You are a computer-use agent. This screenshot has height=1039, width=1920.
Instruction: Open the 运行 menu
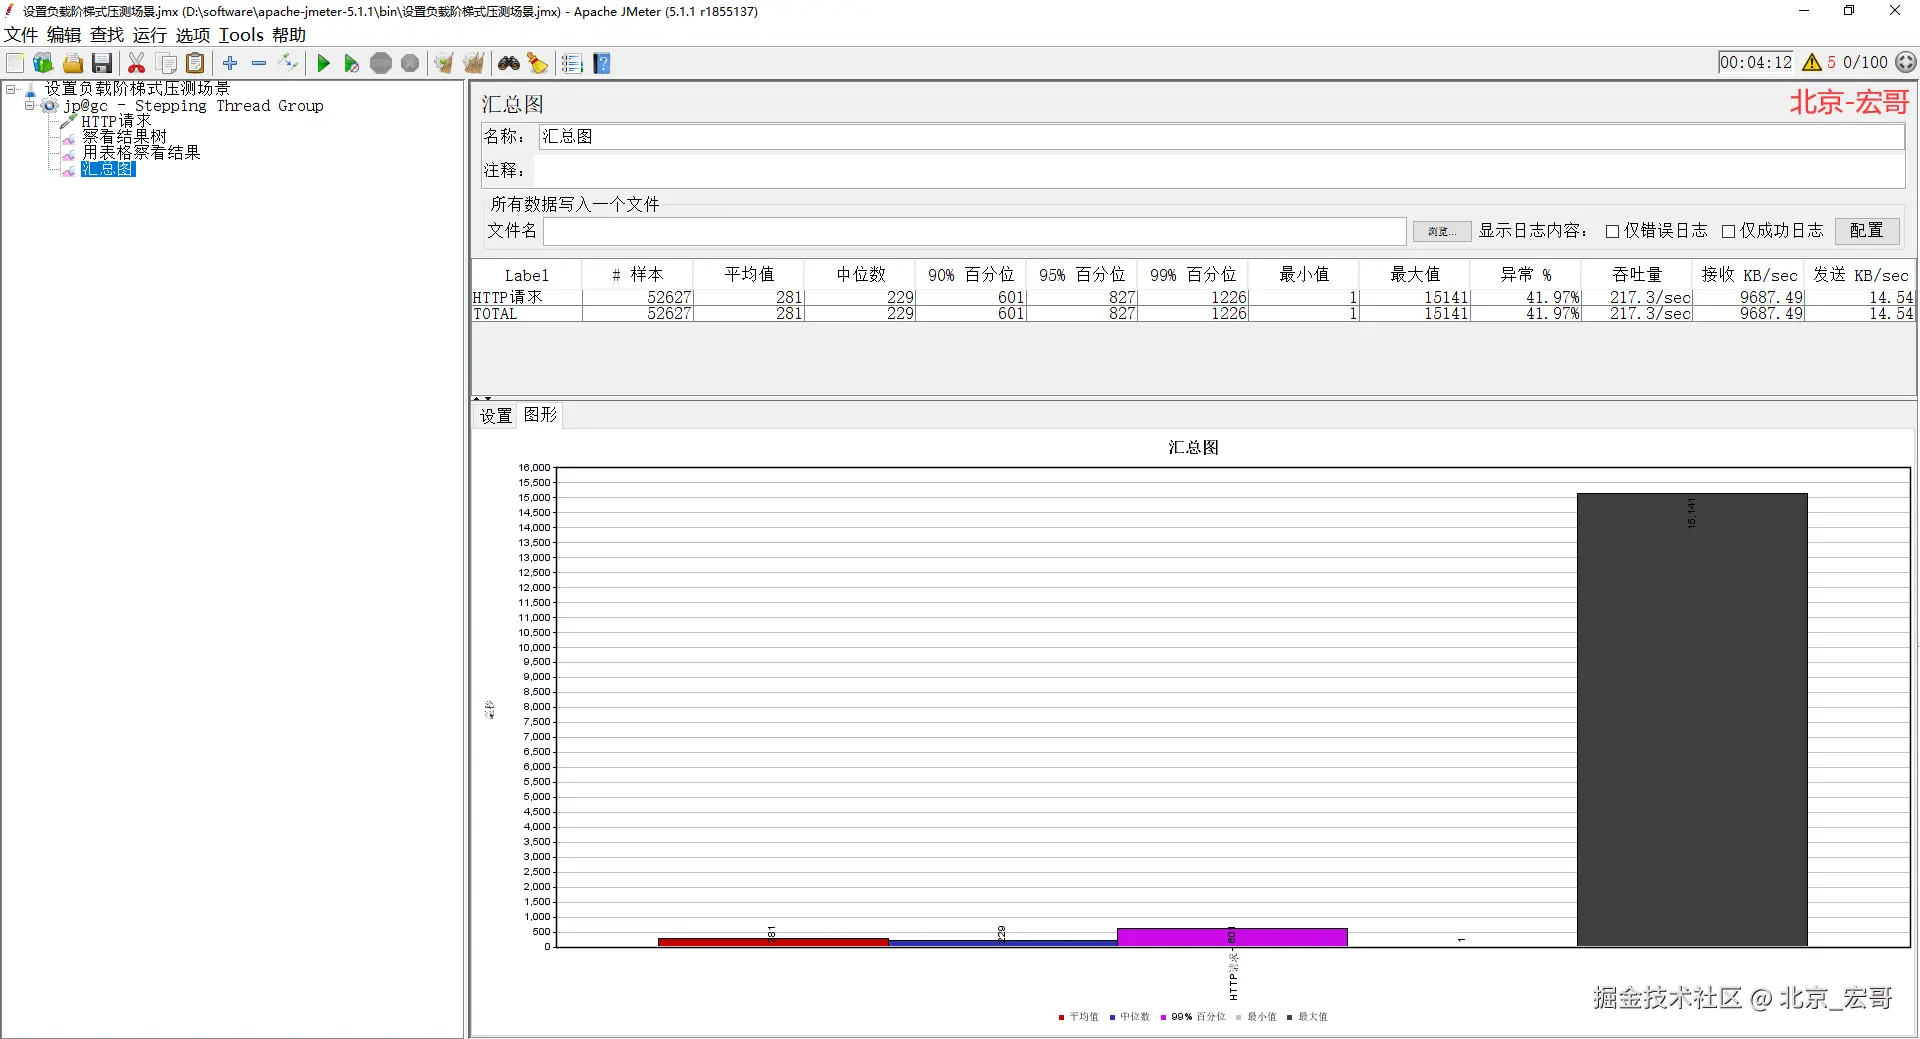pyautogui.click(x=150, y=35)
